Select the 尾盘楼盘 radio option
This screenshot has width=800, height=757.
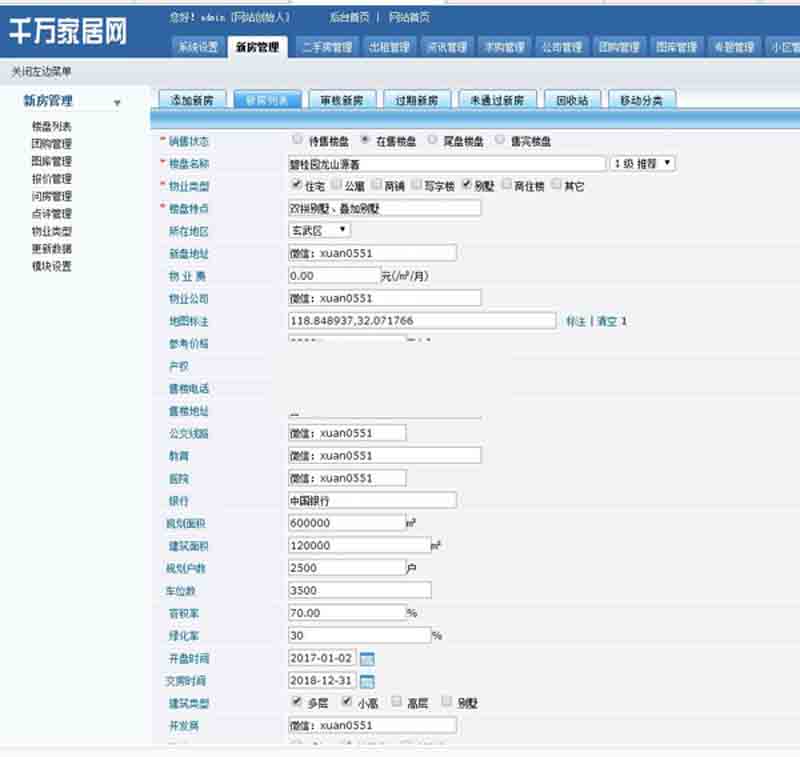coord(432,140)
